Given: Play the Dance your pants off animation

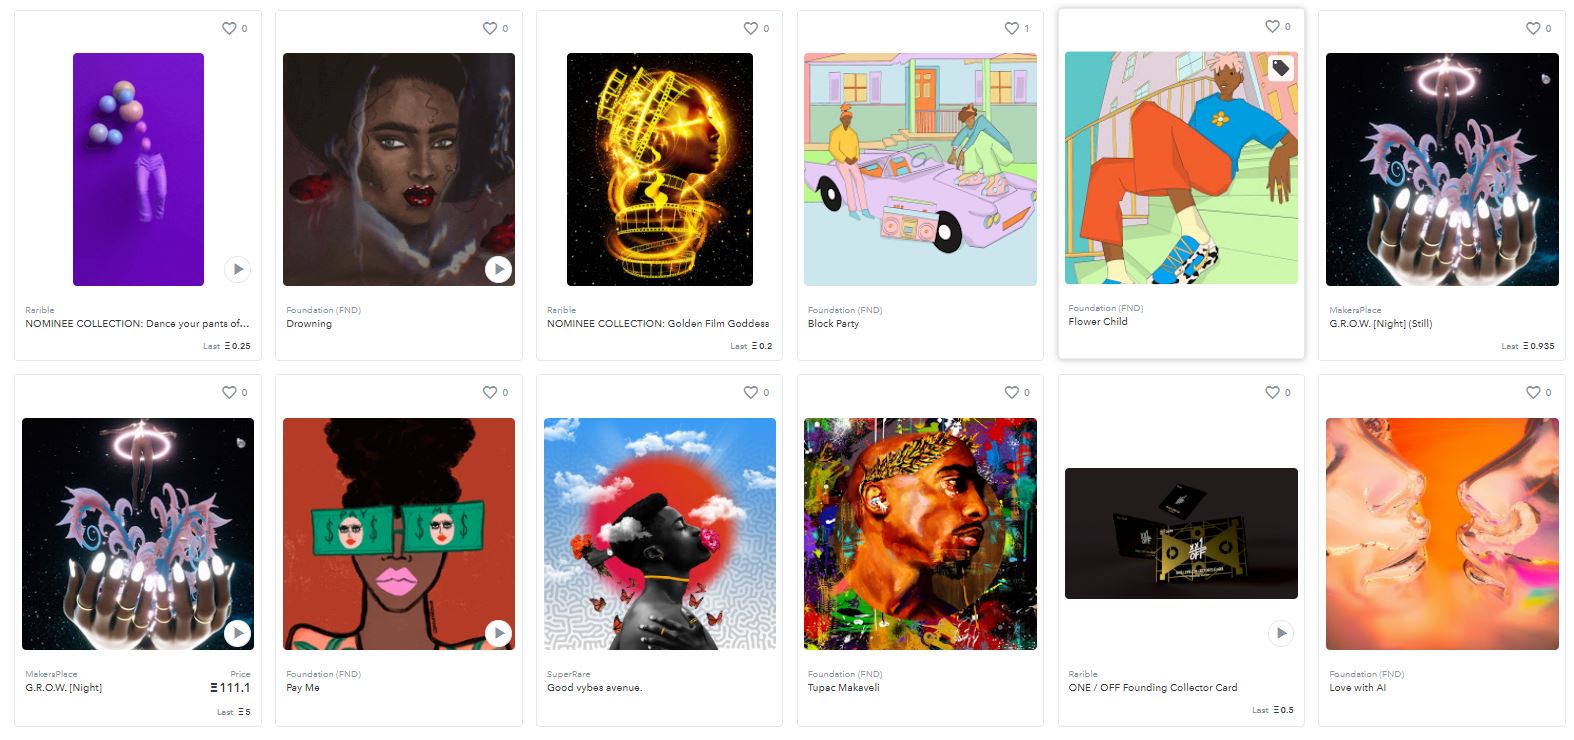Looking at the screenshot, I should coord(237,269).
